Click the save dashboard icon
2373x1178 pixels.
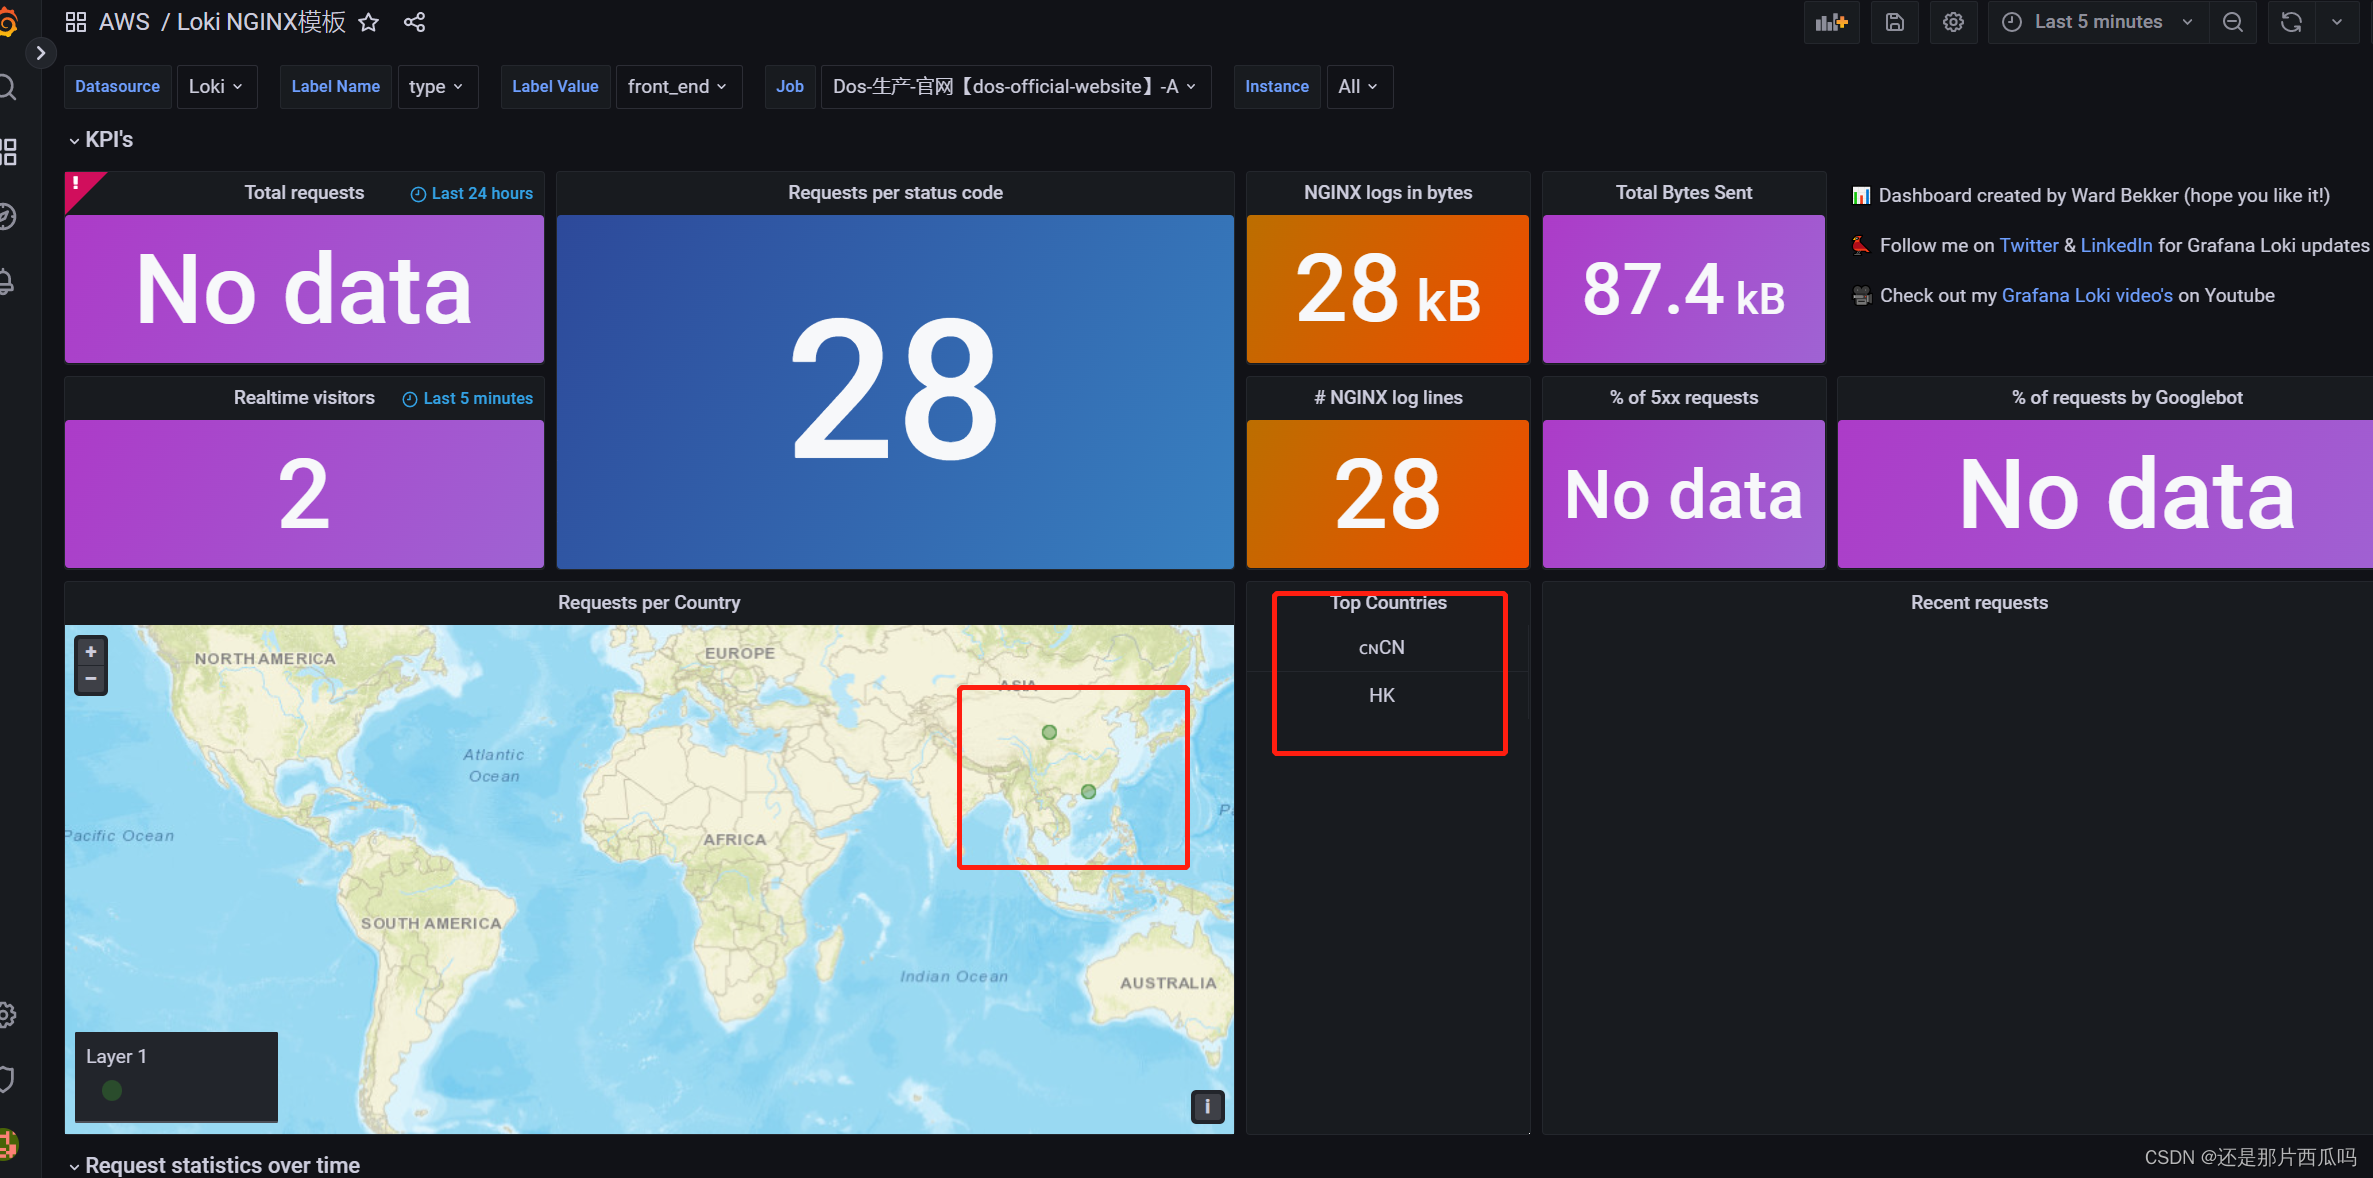point(1895,21)
